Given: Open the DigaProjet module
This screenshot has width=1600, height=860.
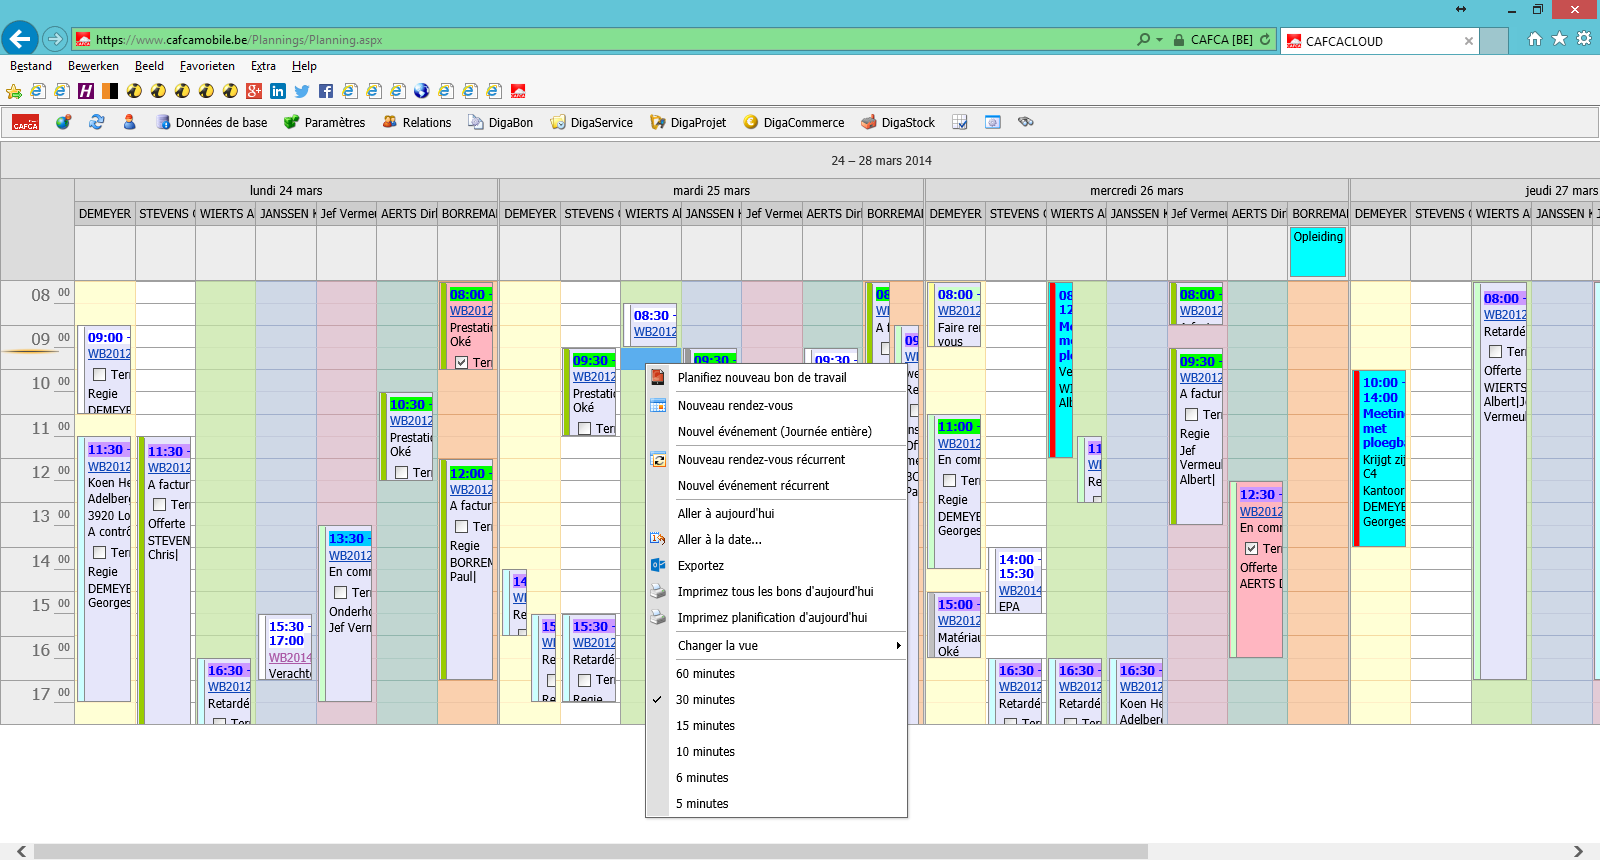Looking at the screenshot, I should coord(688,122).
